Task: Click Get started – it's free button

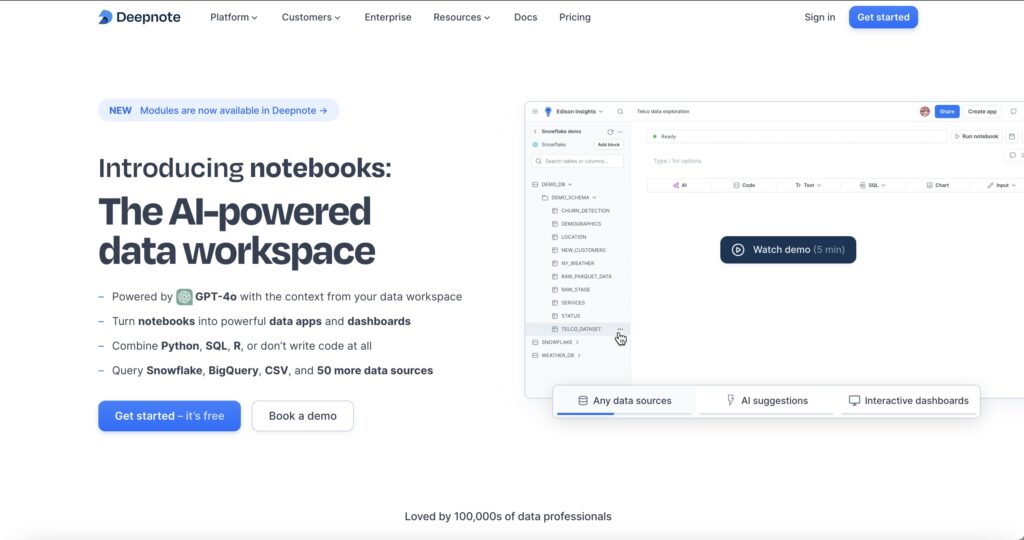Action: [170, 416]
